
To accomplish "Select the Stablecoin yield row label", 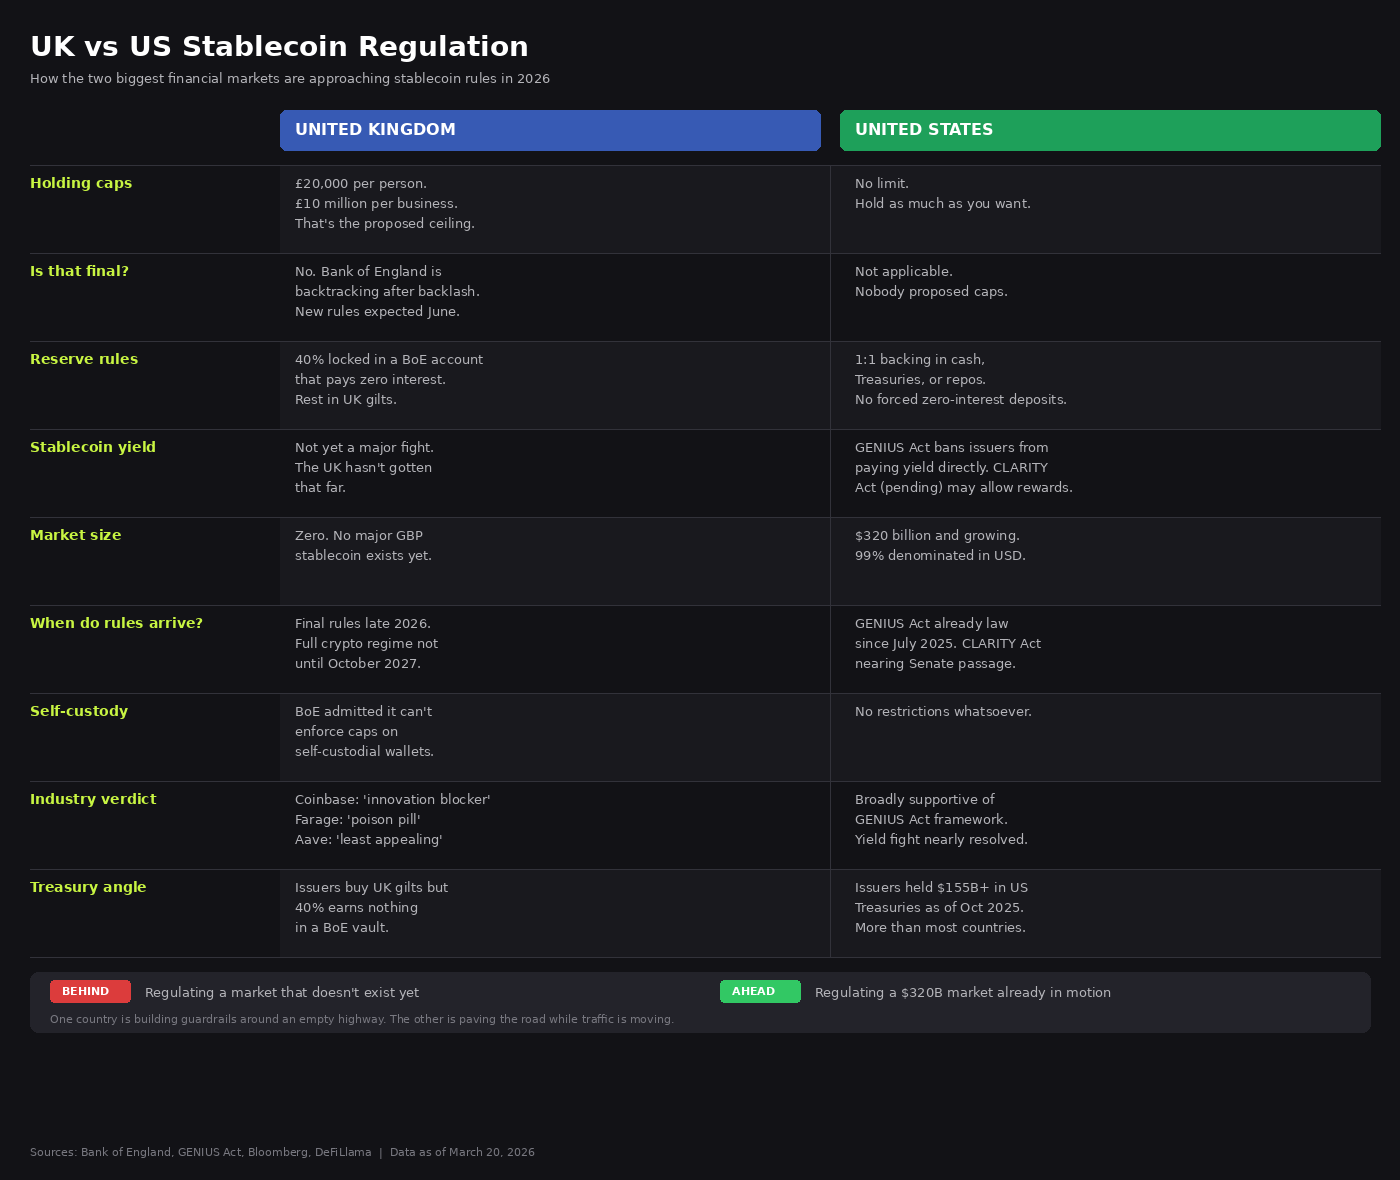I will click(x=92, y=447).
